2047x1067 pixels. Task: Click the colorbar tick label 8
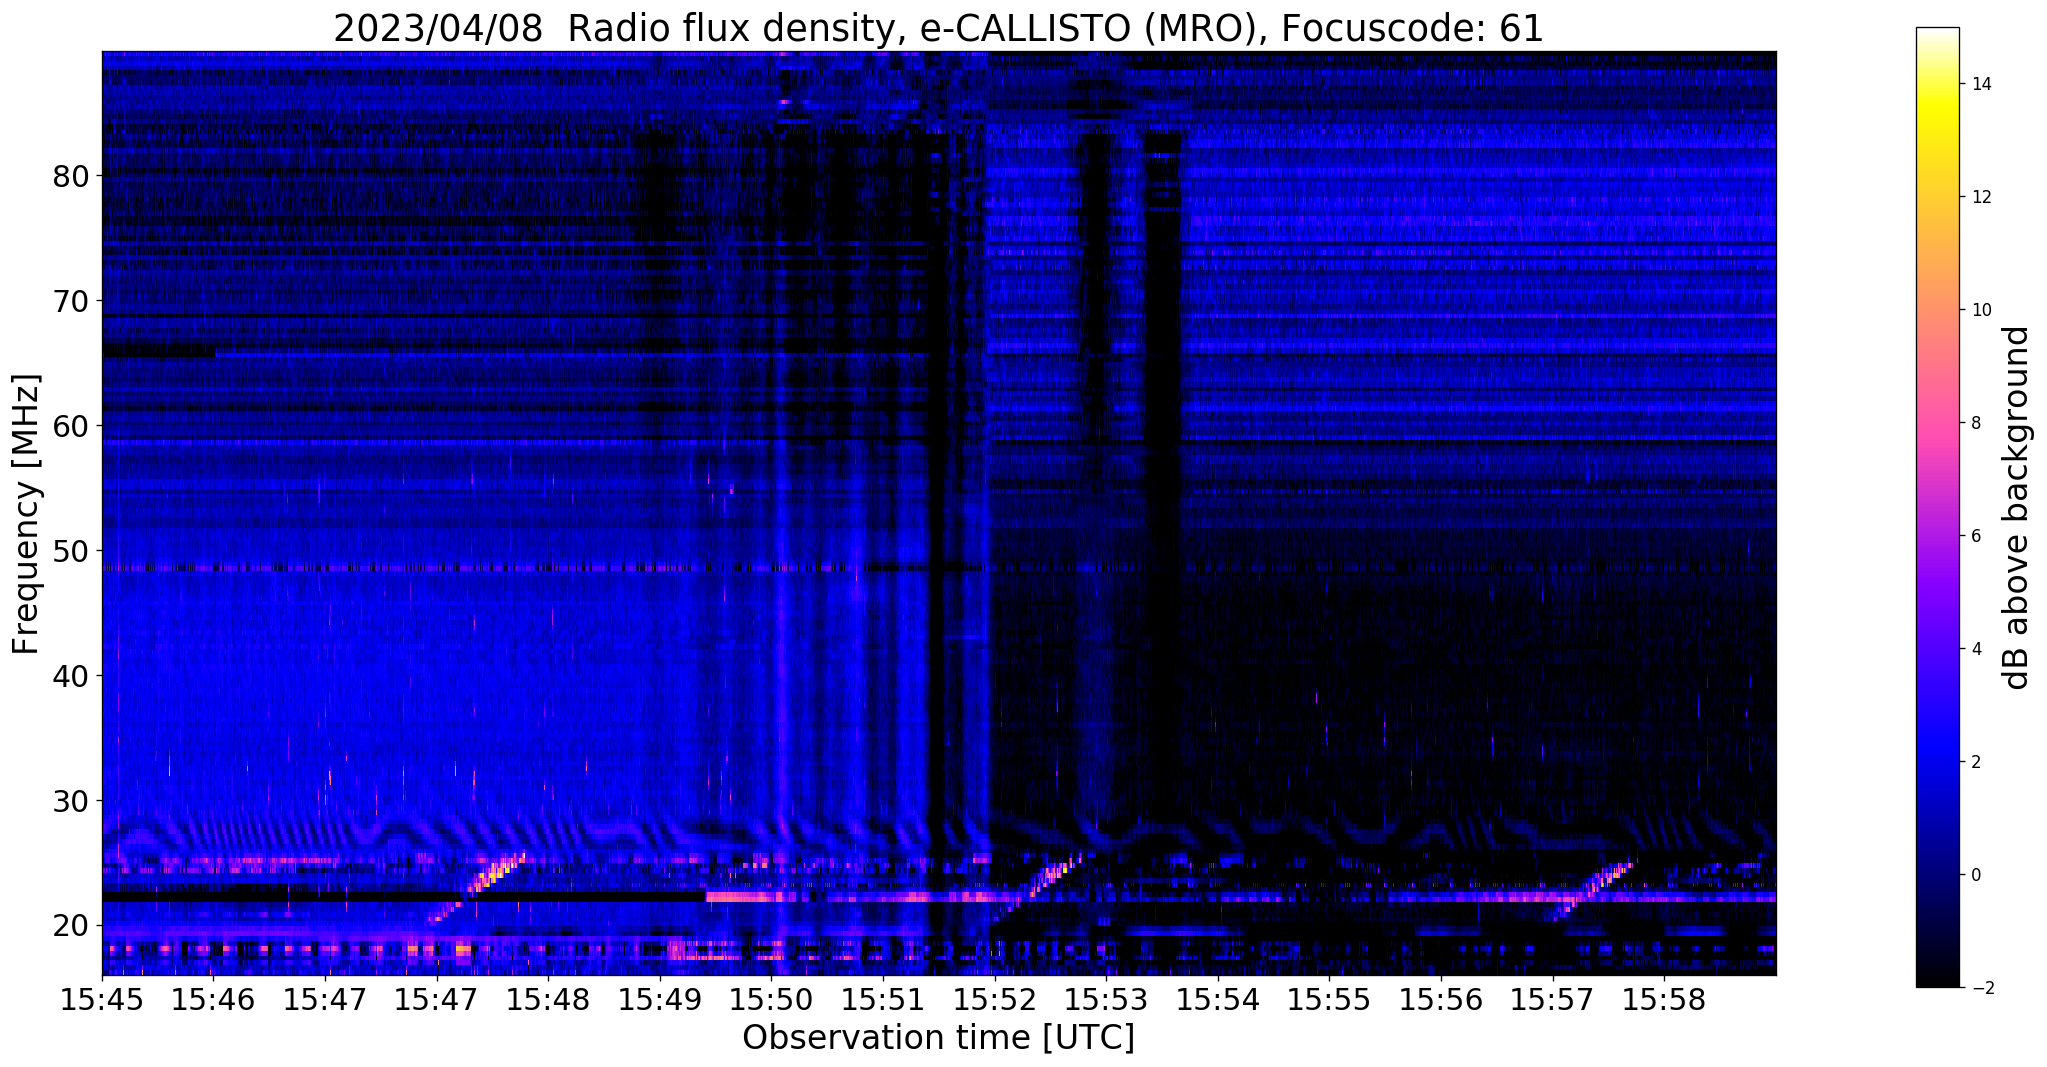coord(1976,423)
